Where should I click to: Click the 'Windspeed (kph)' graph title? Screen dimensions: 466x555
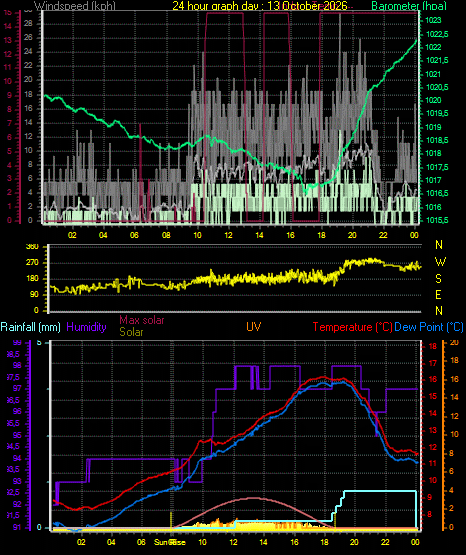click(75, 5)
